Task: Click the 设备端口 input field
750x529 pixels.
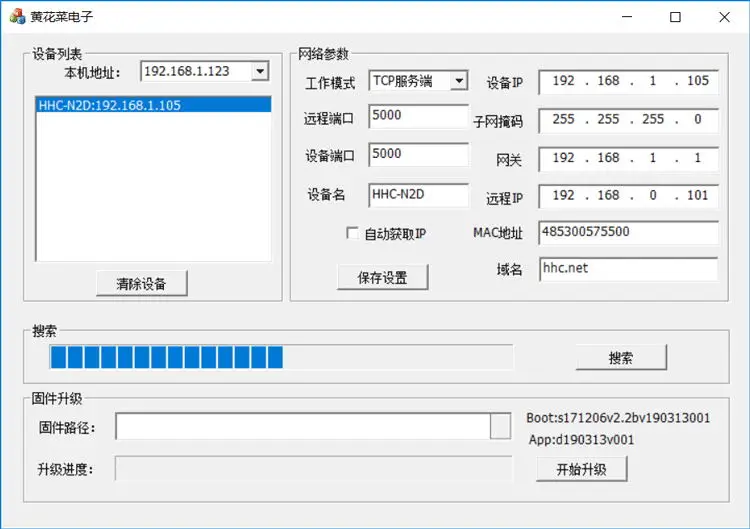Action: pos(419,154)
